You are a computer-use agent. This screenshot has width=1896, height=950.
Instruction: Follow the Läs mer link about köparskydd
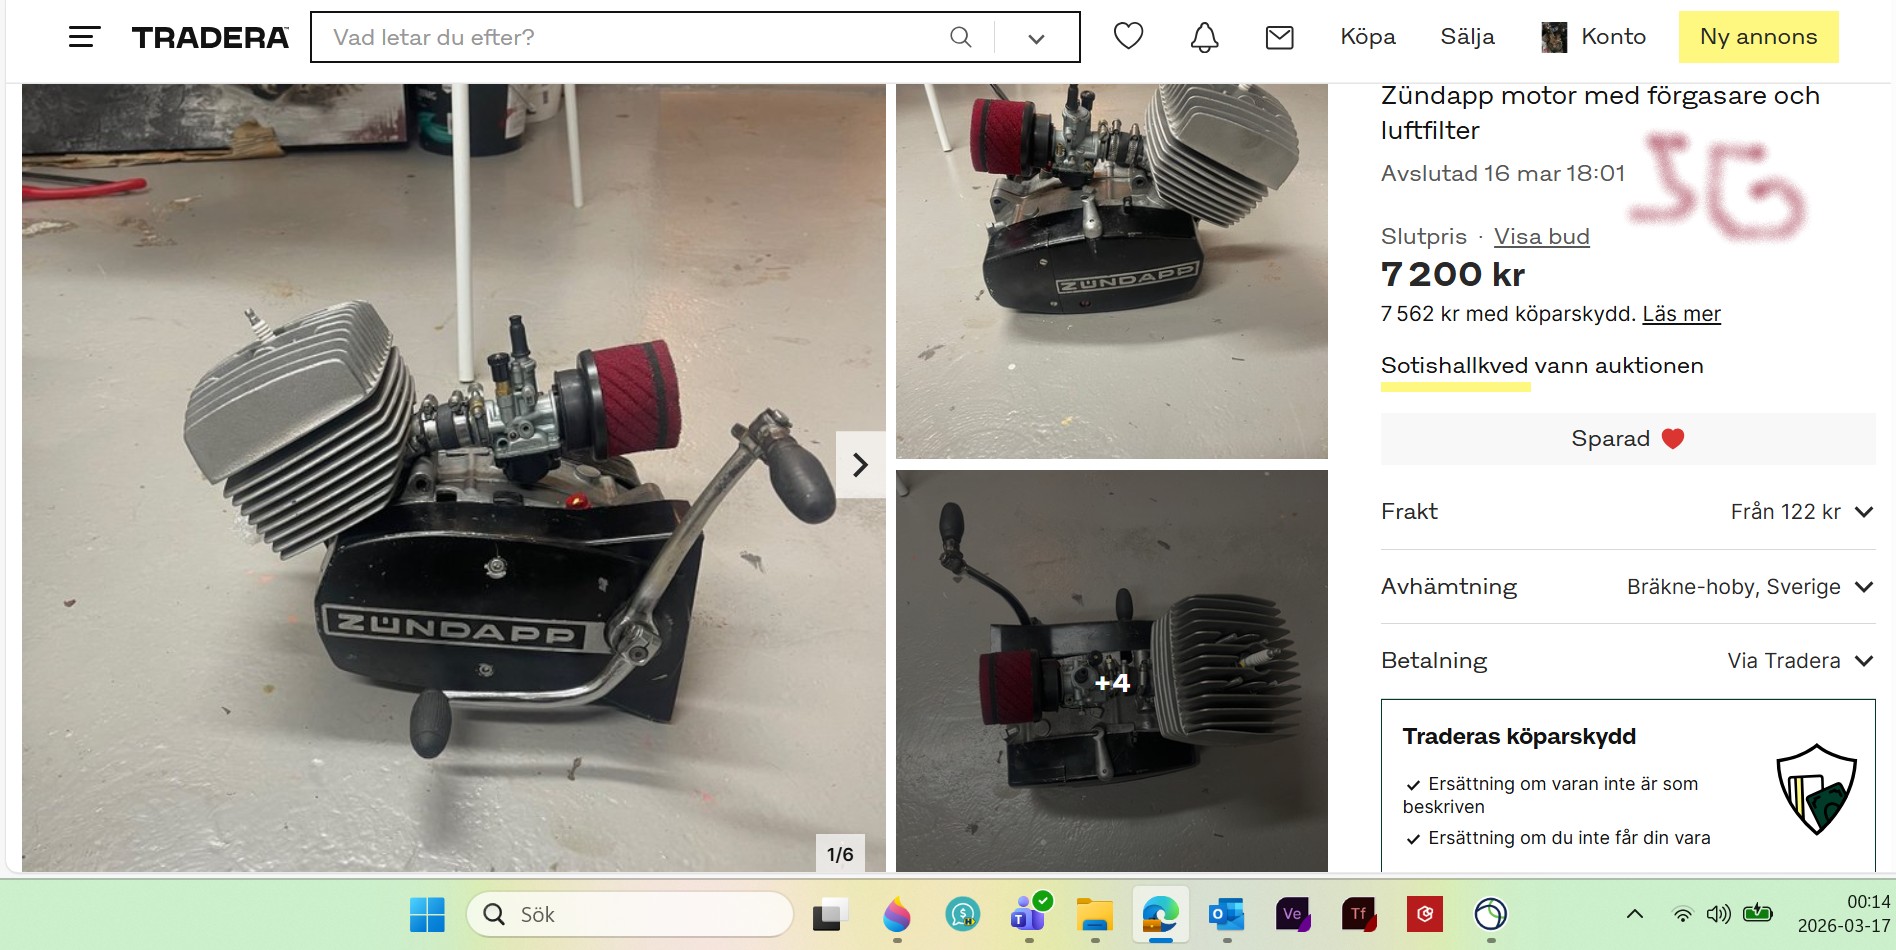[1681, 314]
